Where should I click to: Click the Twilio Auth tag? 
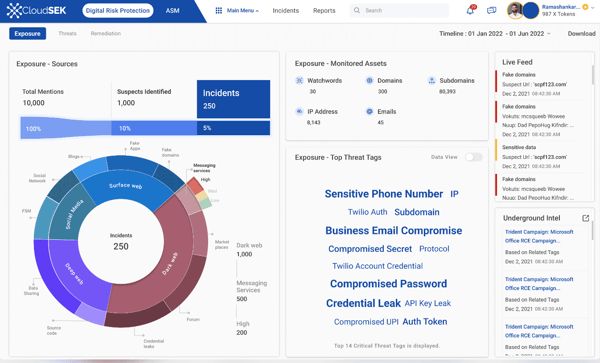(x=367, y=212)
